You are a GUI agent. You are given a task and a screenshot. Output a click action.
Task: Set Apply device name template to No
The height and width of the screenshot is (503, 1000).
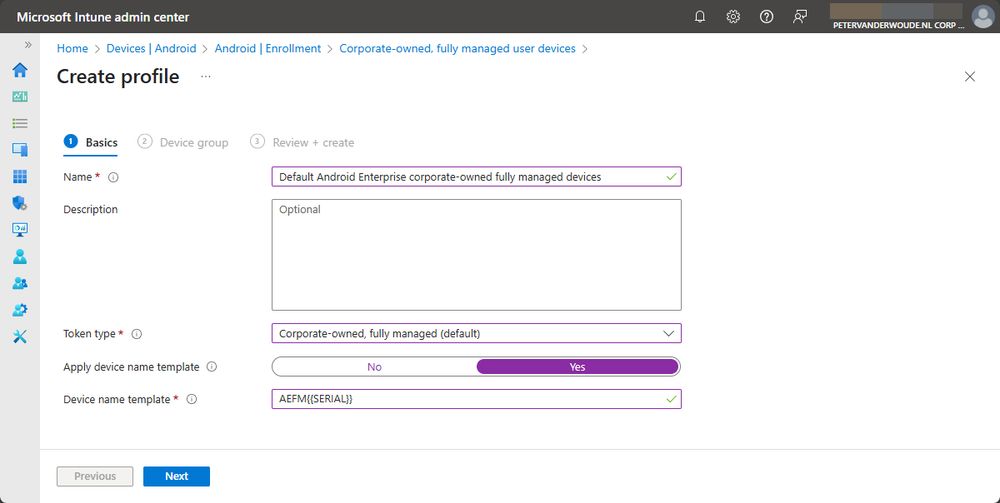(374, 367)
